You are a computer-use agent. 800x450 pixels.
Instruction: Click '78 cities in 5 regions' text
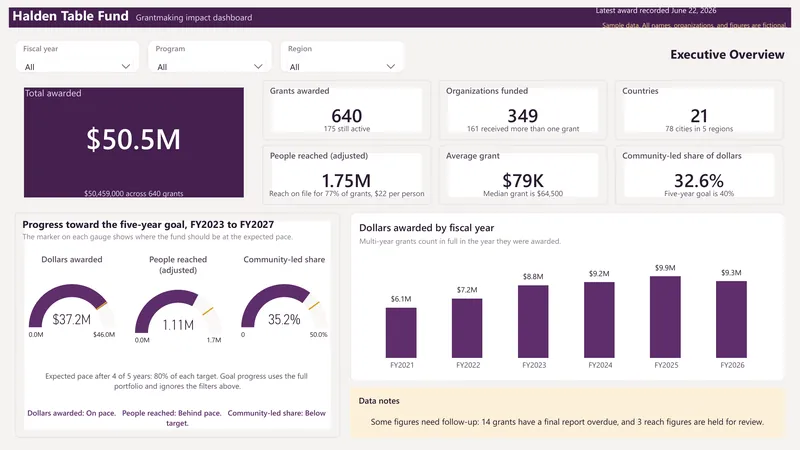click(699, 129)
